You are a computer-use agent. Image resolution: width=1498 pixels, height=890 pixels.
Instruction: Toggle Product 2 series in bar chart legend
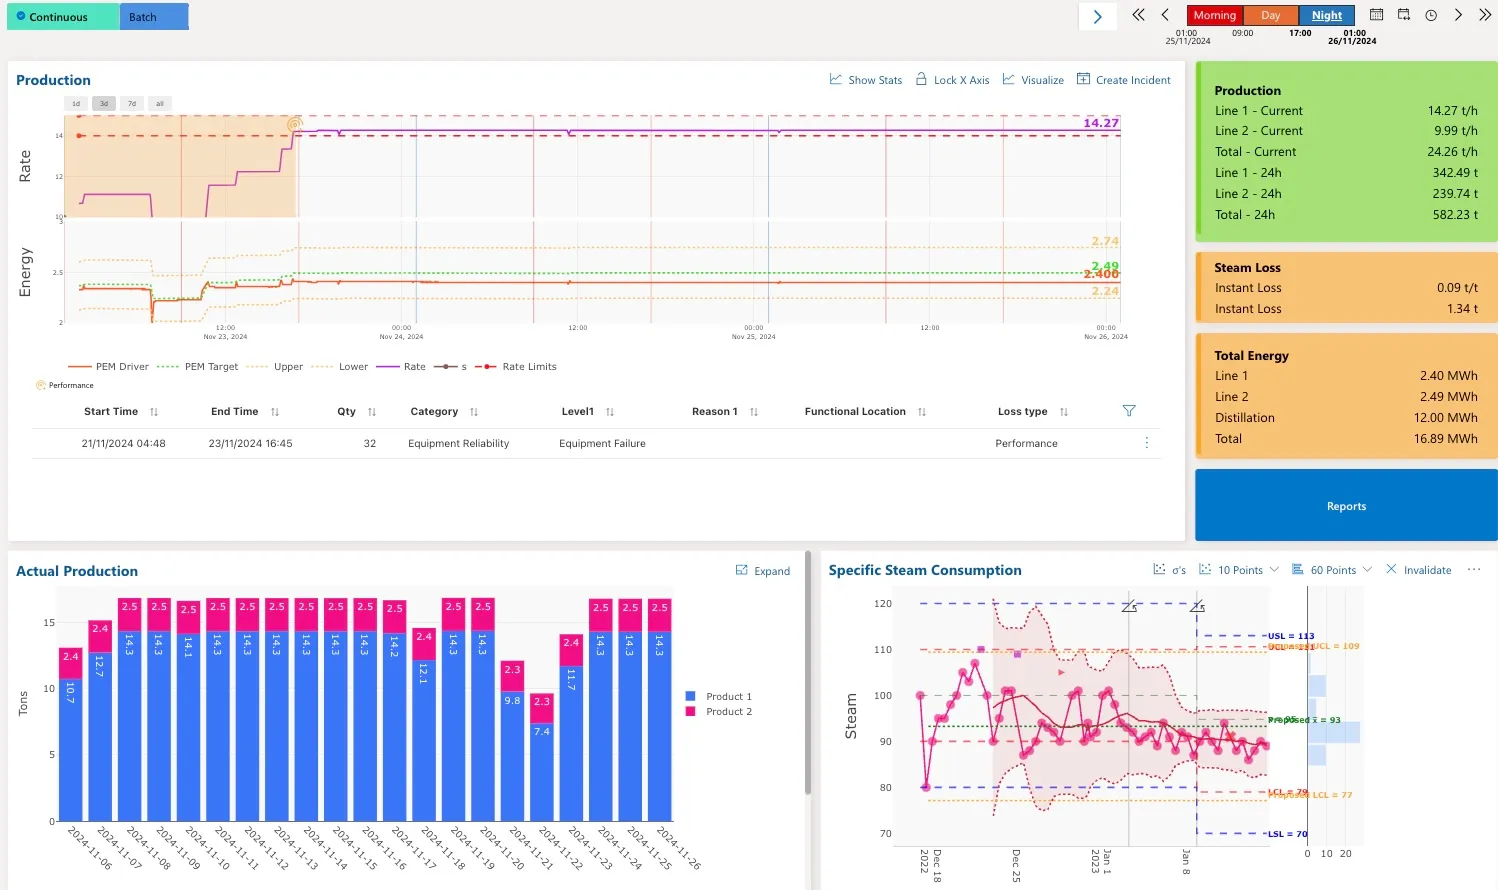pyautogui.click(x=718, y=712)
